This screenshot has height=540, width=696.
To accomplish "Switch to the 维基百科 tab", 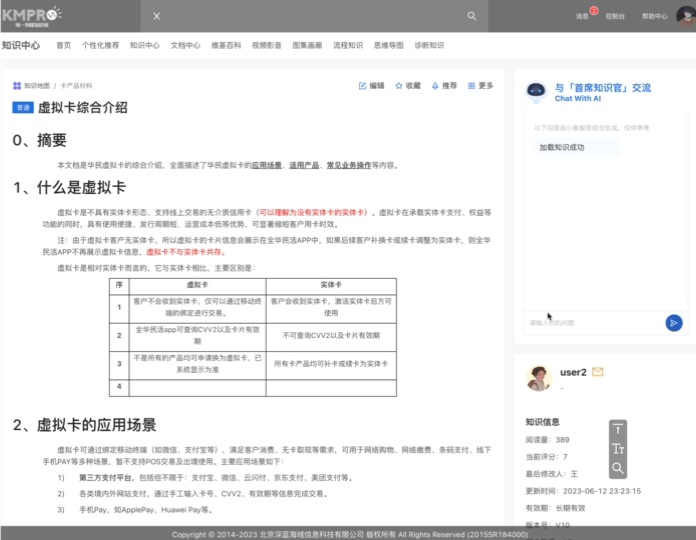I will coord(226,45).
